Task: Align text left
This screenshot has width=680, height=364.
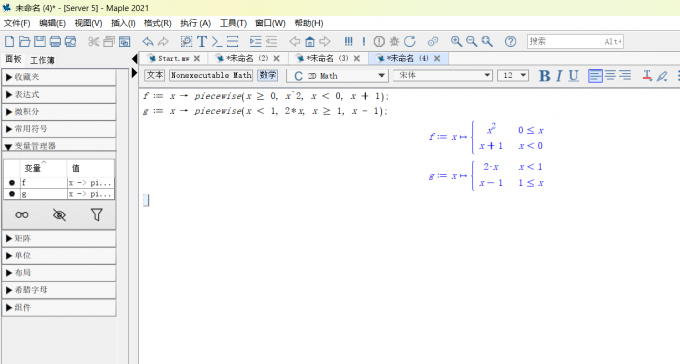Action: click(595, 75)
